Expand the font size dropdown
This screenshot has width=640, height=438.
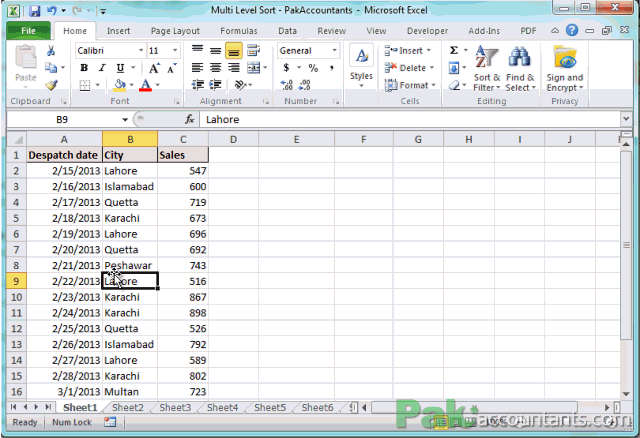click(175, 51)
